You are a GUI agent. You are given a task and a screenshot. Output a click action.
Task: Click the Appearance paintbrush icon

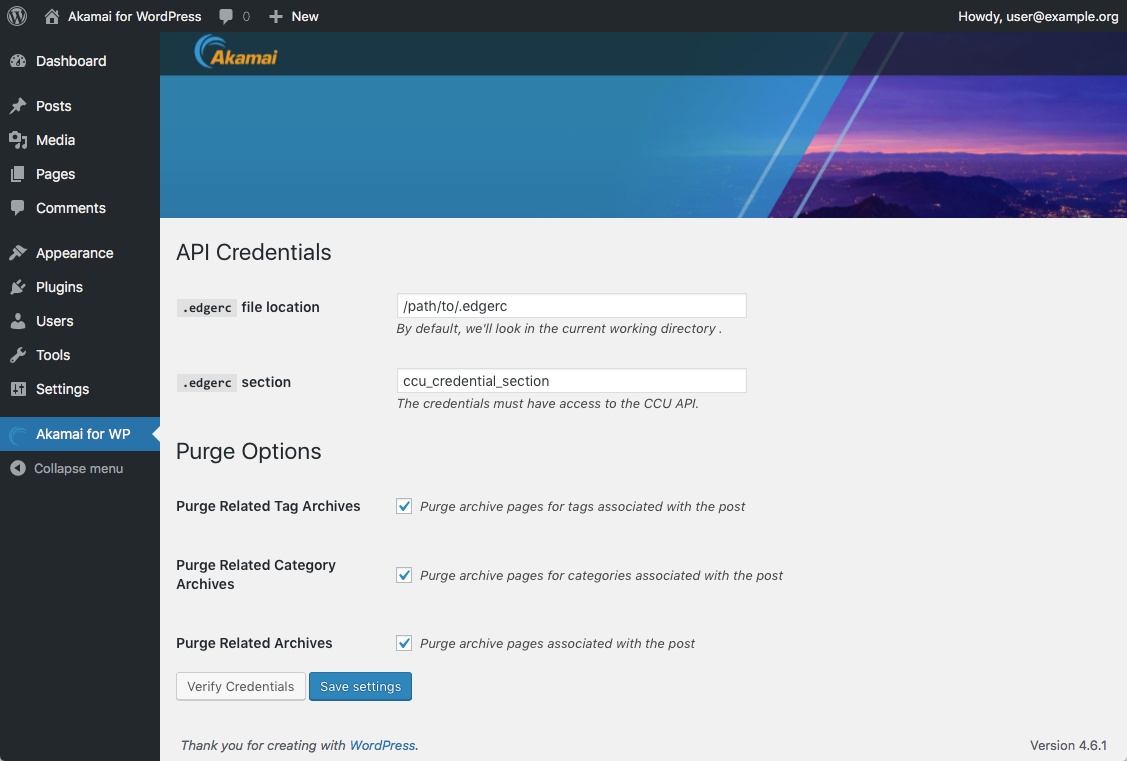[x=18, y=253]
